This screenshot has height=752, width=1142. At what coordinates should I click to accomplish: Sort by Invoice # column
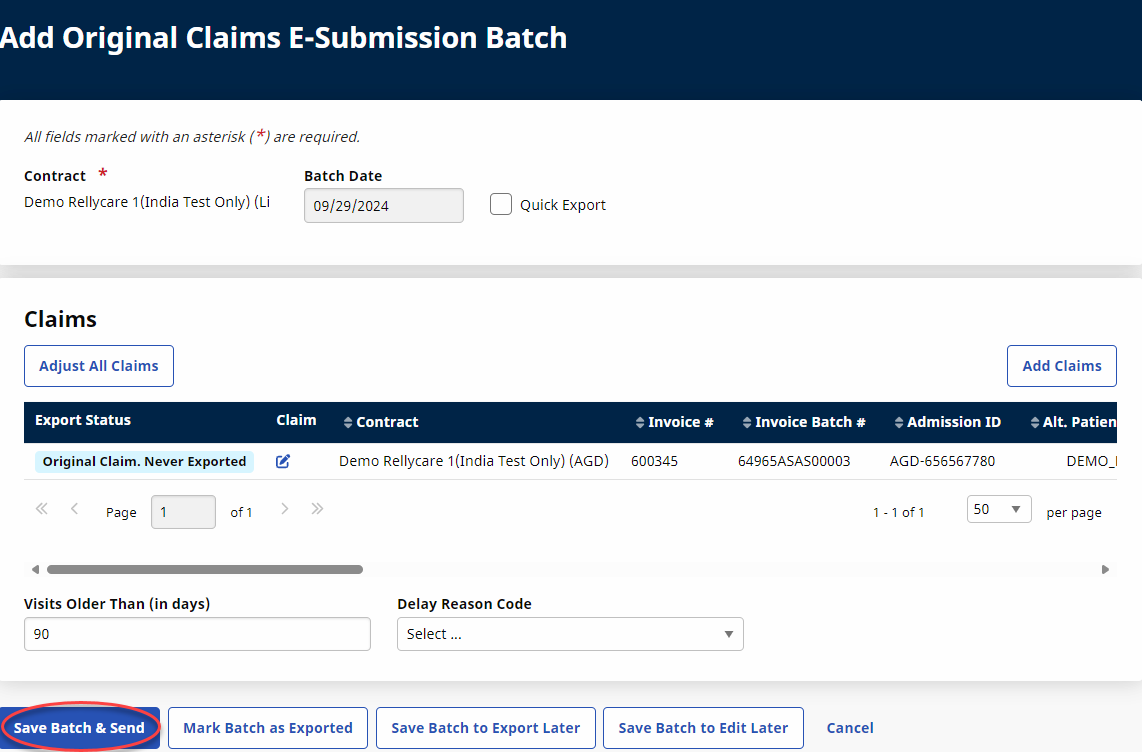pyautogui.click(x=675, y=422)
